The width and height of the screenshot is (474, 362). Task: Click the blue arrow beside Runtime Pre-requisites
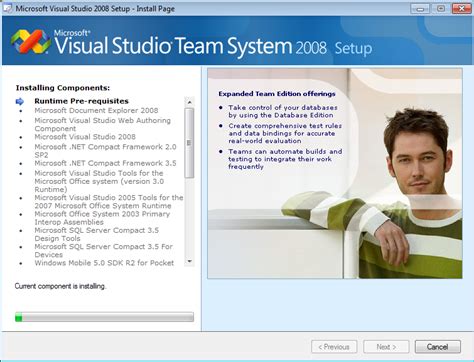point(20,101)
